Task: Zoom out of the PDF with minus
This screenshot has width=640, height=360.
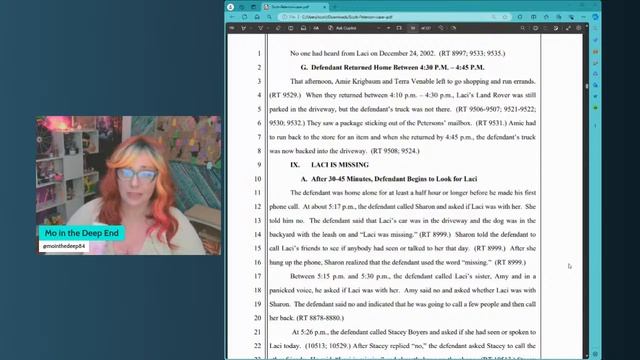Action: tap(378, 28)
